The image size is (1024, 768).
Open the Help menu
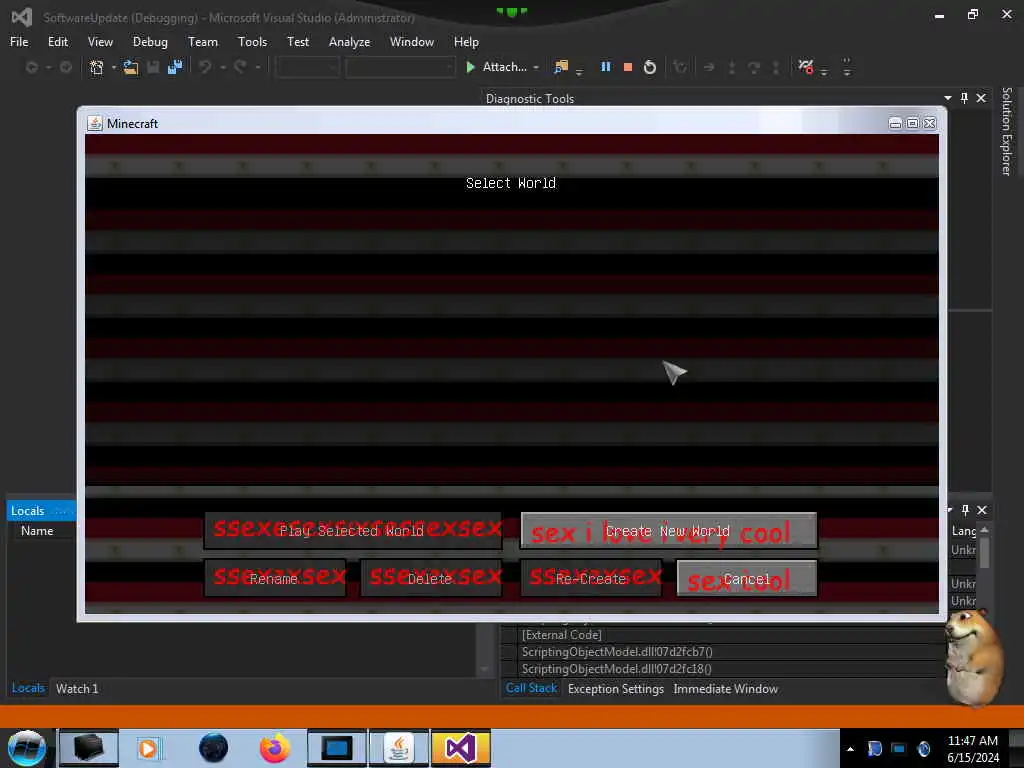(x=466, y=42)
